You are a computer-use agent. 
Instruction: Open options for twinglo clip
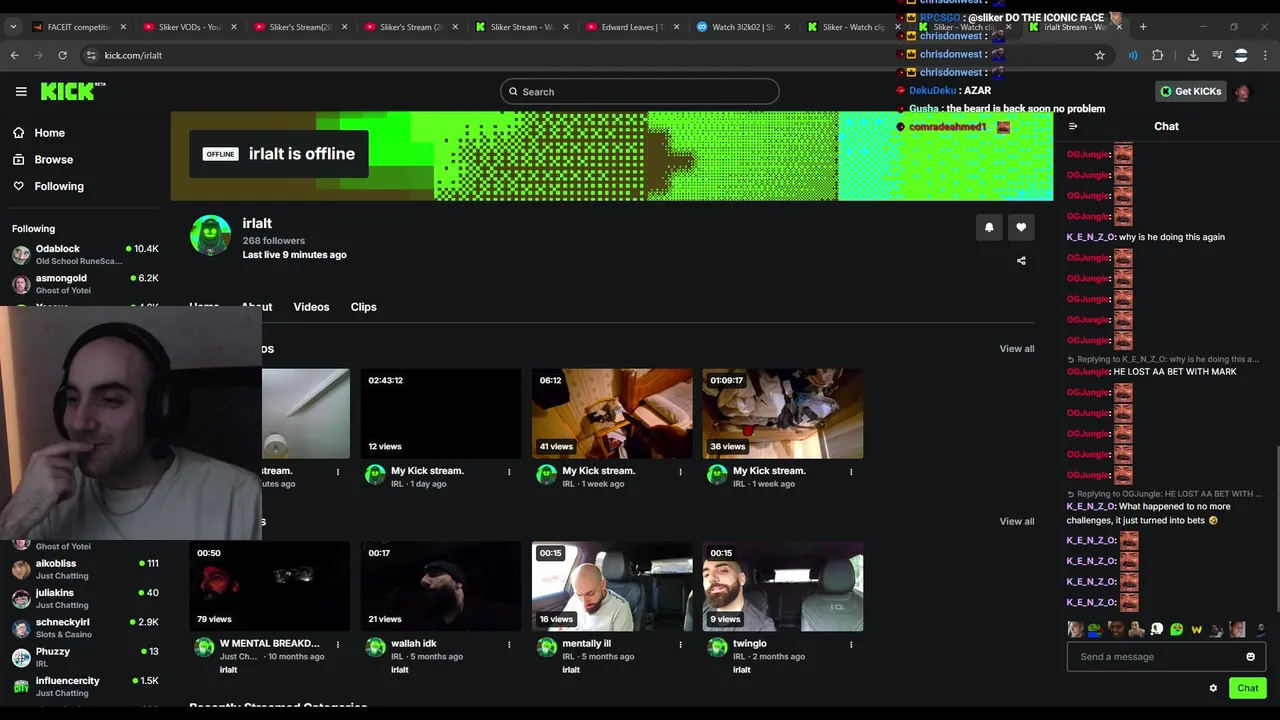click(x=851, y=645)
